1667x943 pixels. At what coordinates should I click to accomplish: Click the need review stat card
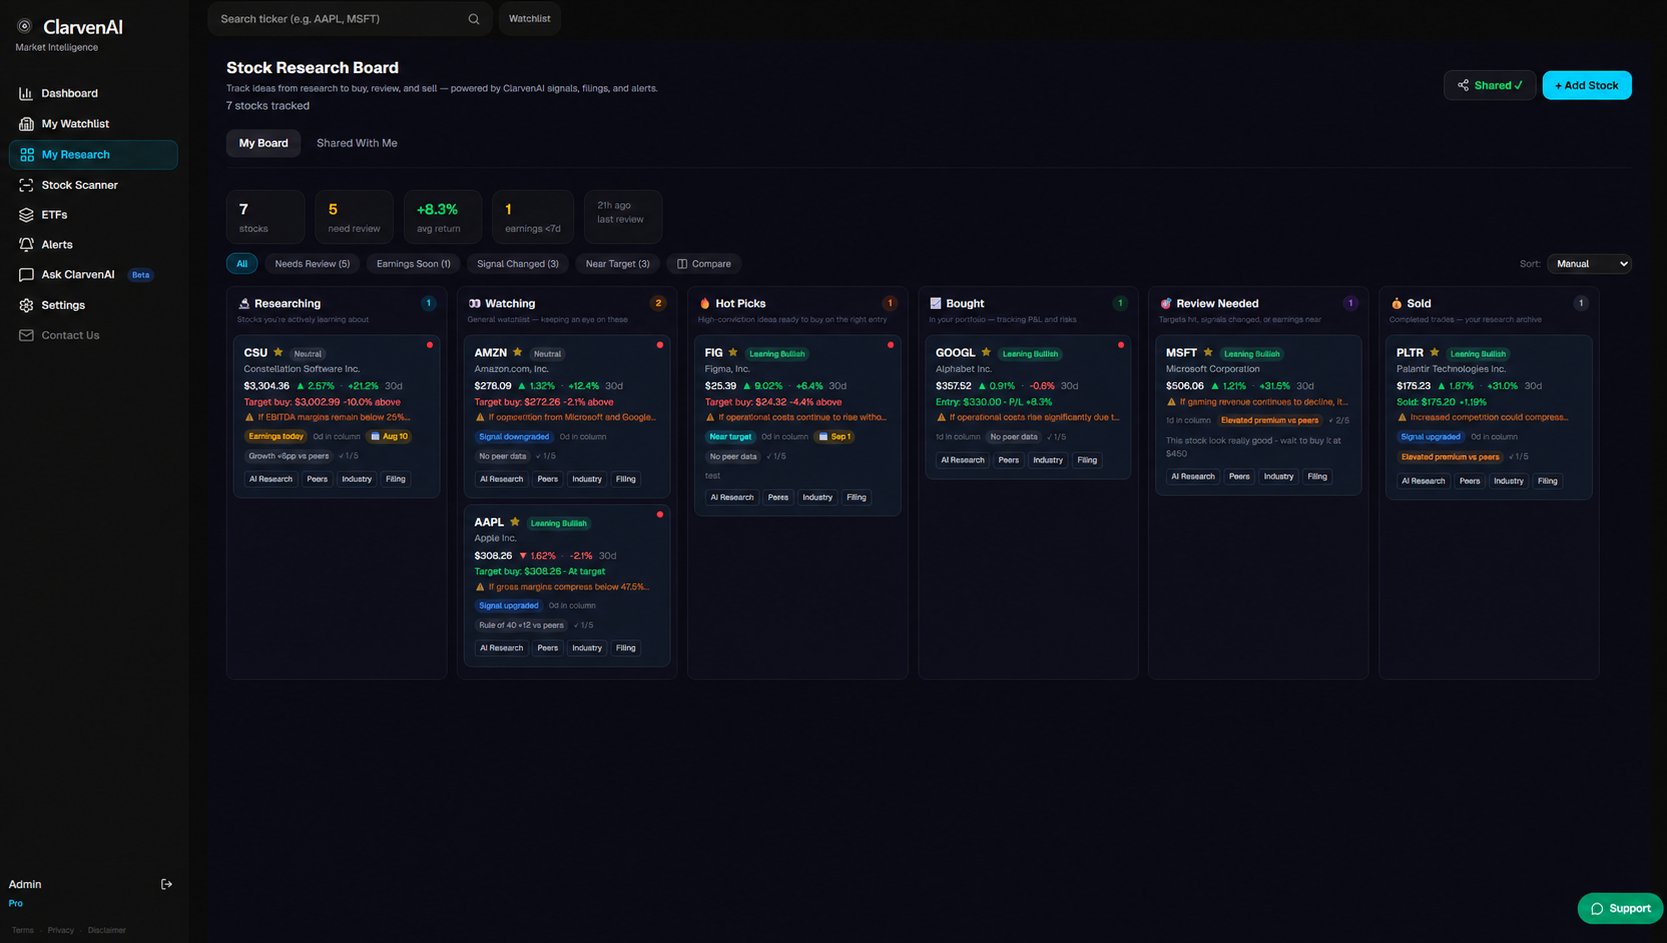point(354,217)
